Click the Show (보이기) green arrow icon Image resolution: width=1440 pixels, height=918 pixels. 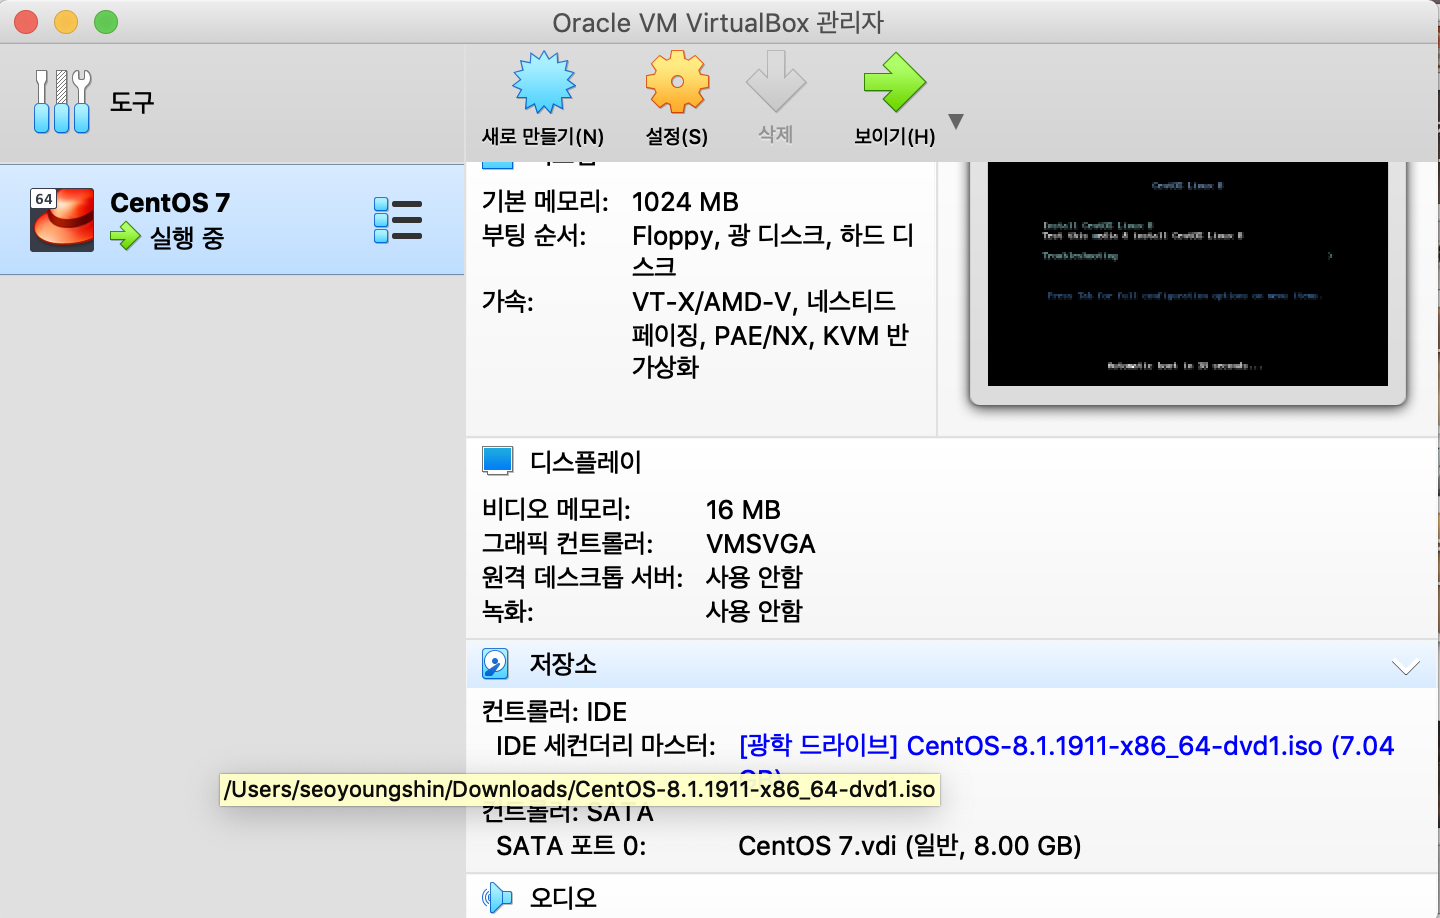click(x=895, y=82)
